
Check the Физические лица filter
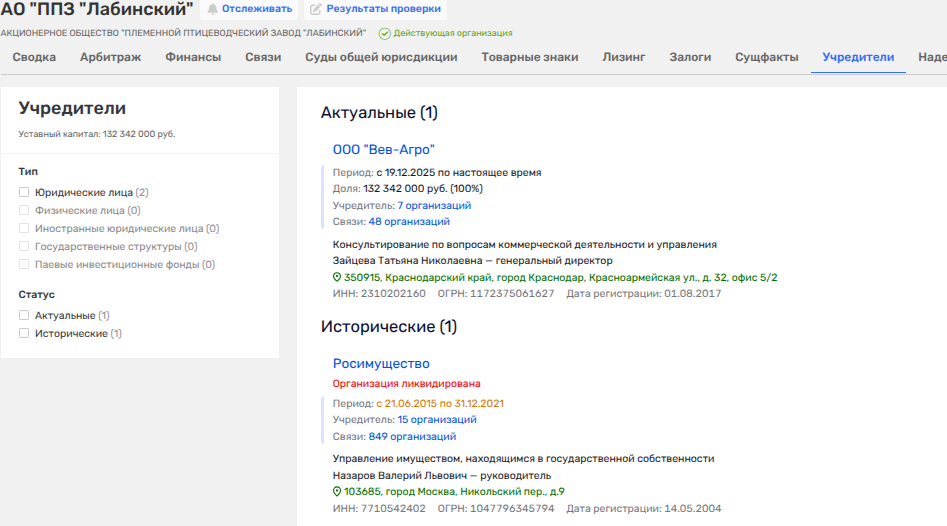tap(24, 210)
